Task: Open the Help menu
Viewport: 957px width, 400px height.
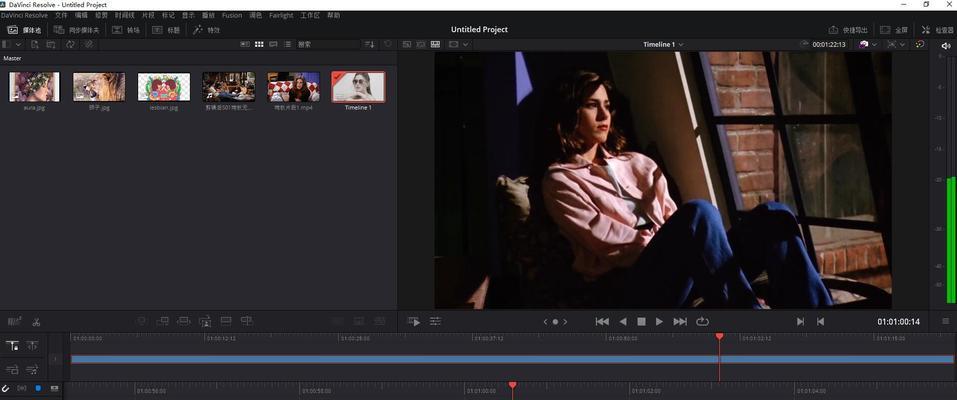Action: (333, 15)
